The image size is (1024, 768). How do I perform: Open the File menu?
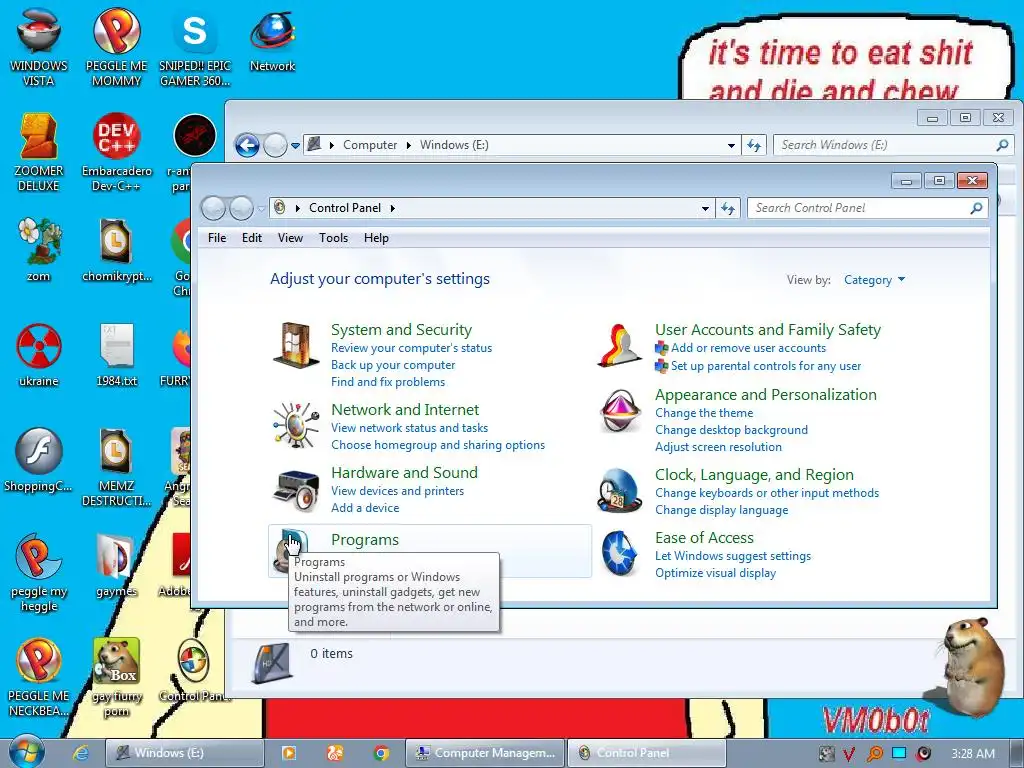point(217,238)
